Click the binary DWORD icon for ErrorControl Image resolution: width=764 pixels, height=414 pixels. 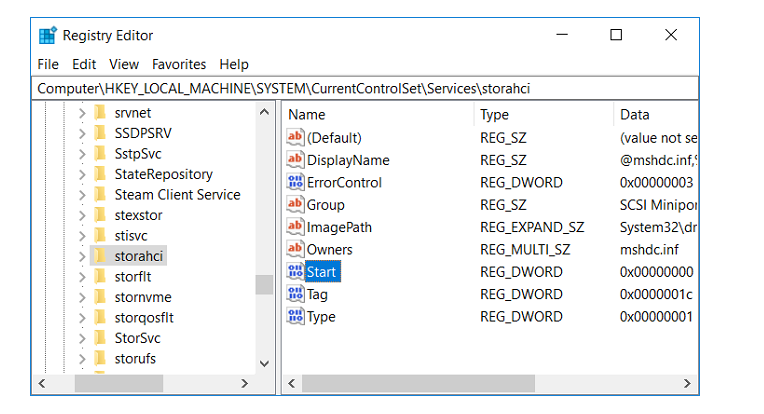click(295, 182)
